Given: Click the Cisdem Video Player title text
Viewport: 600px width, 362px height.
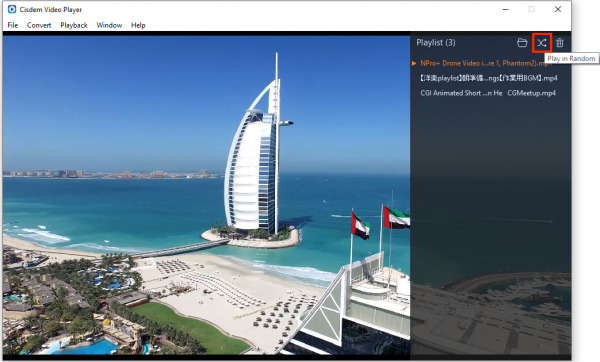Looking at the screenshot, I should tap(51, 10).
